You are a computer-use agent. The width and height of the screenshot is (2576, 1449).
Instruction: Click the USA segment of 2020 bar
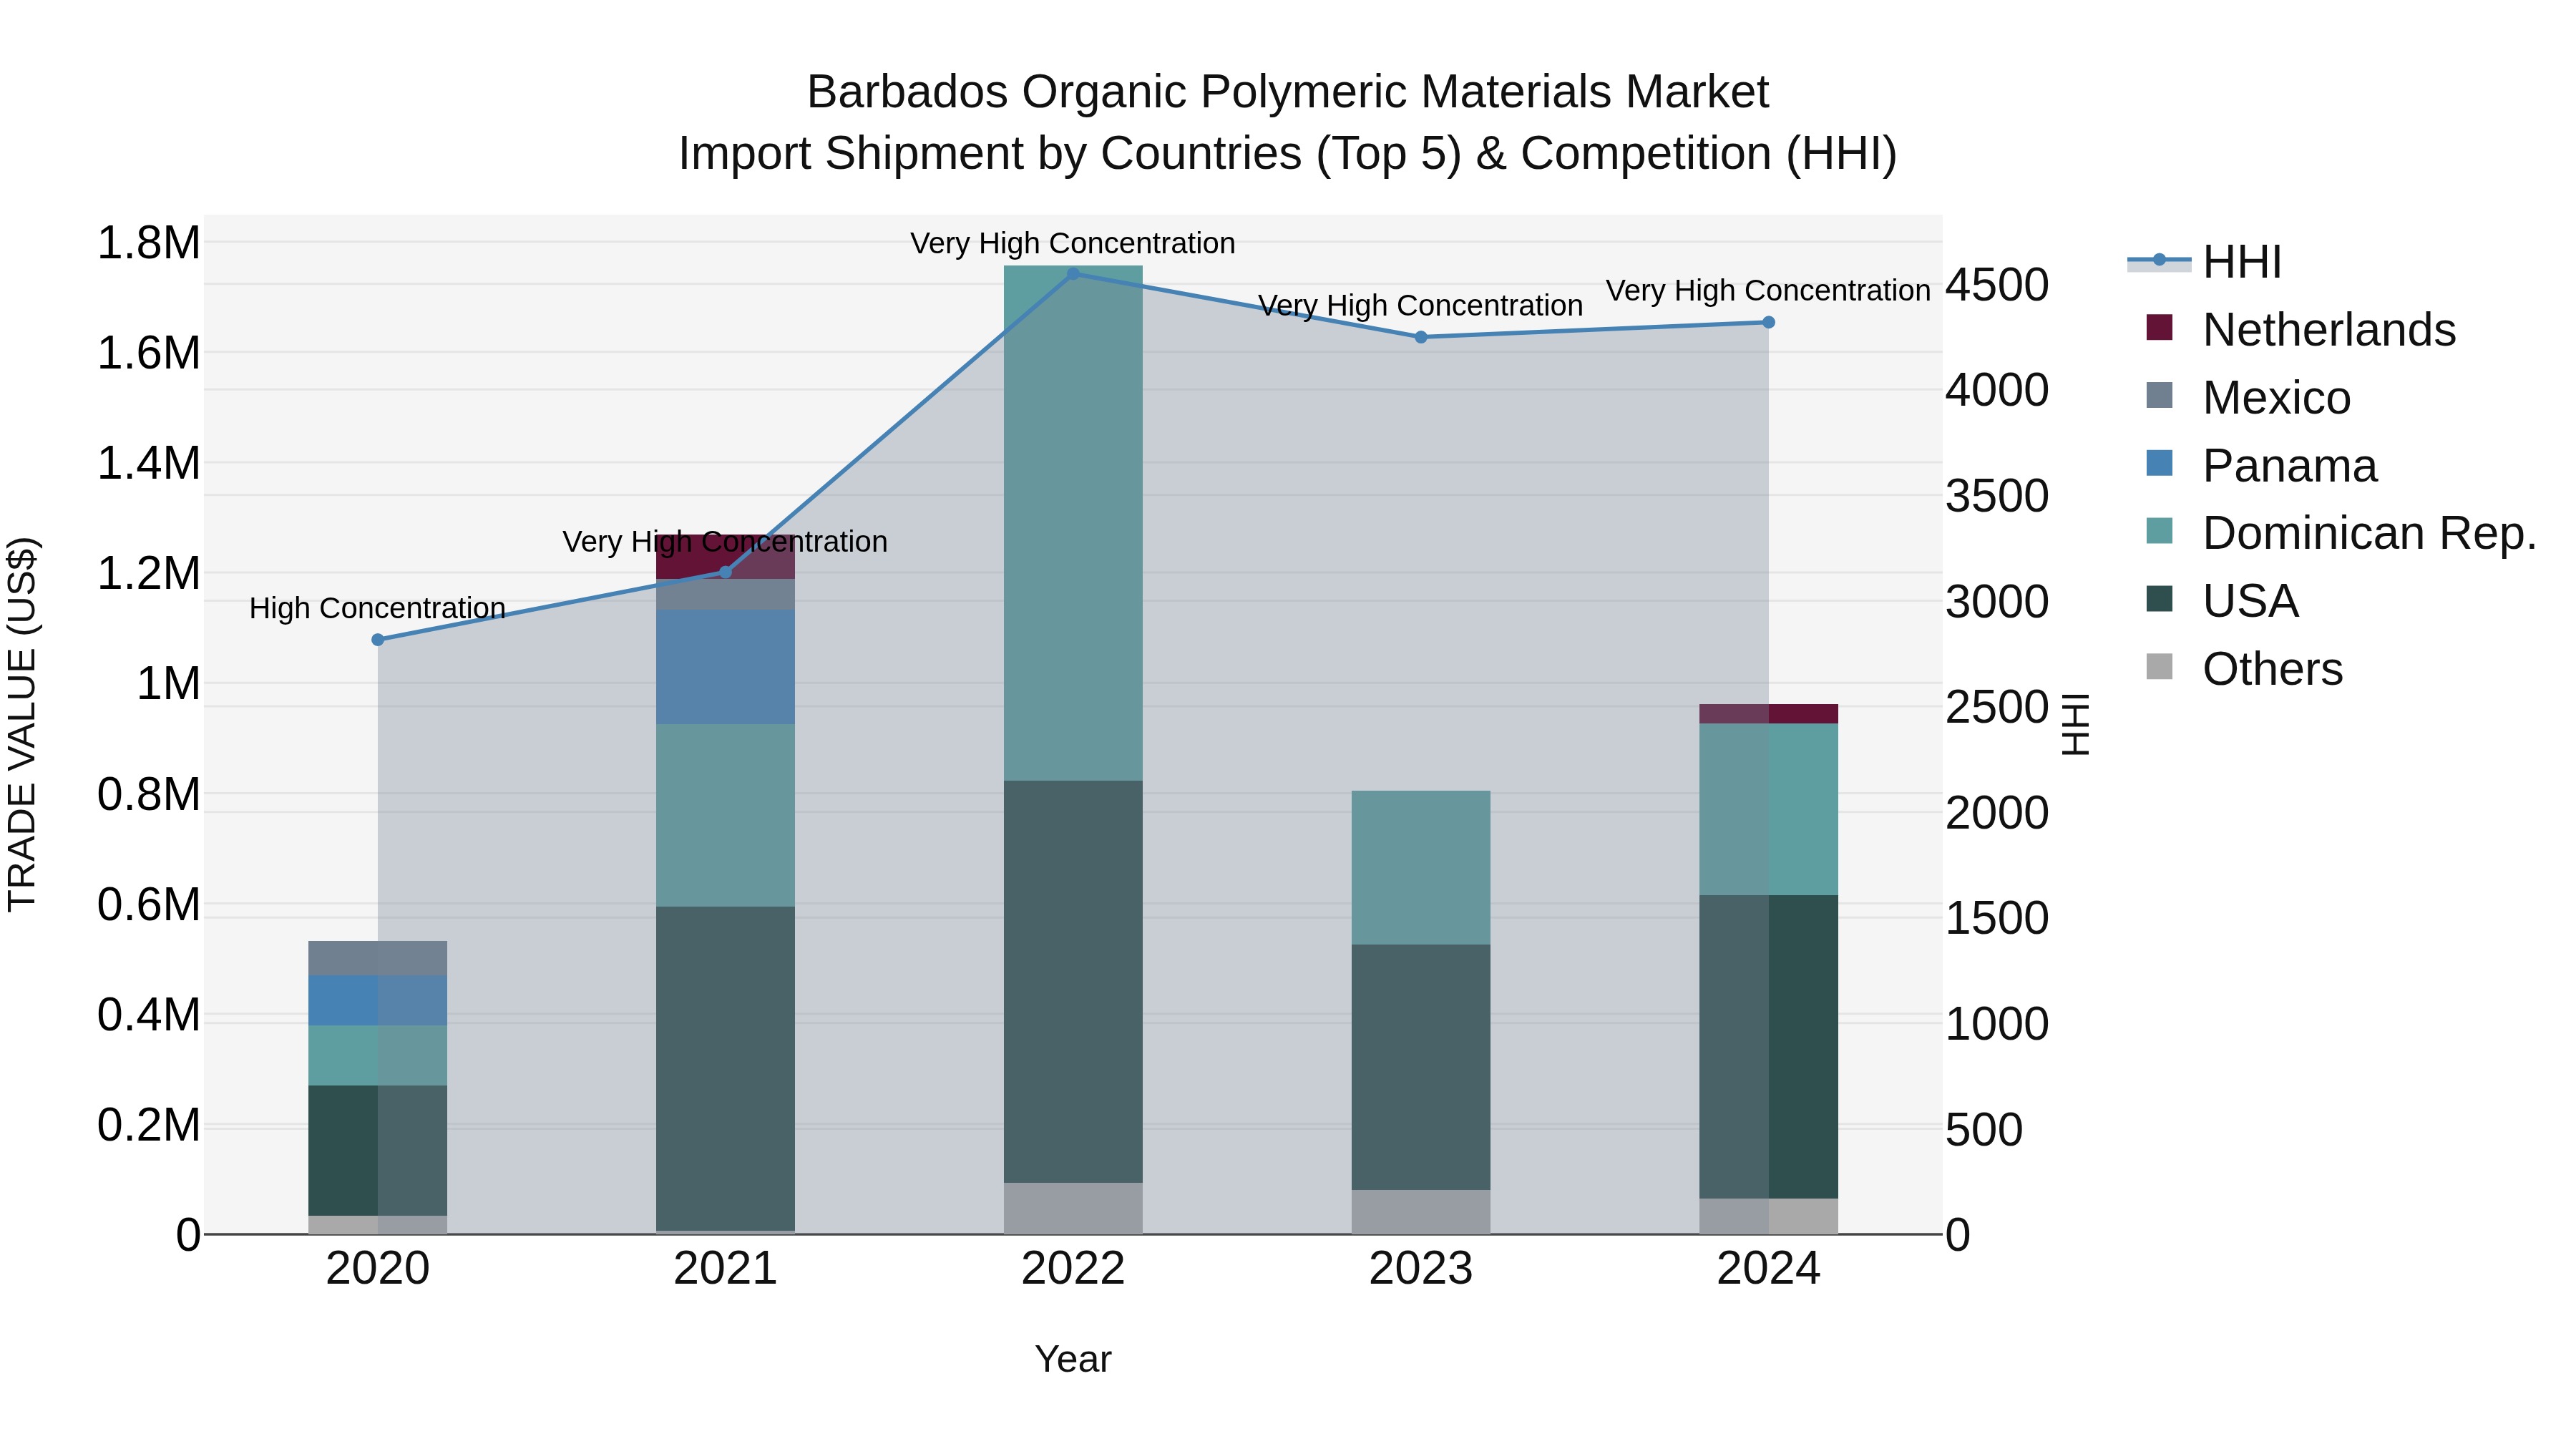(378, 1151)
